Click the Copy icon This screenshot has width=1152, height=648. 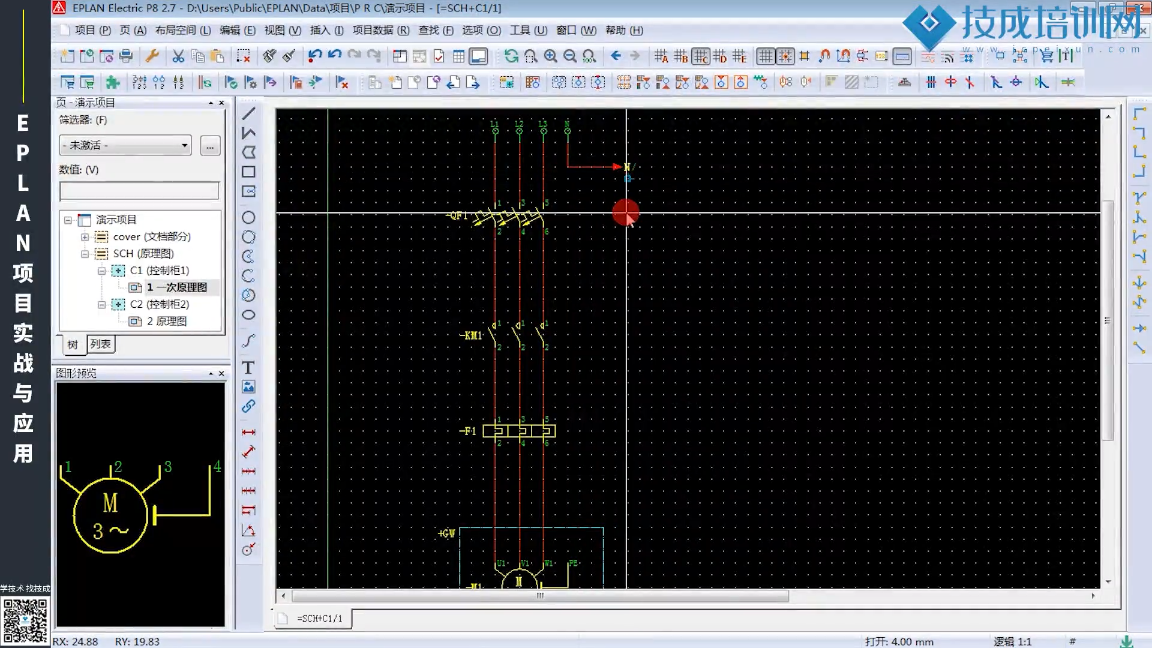coord(198,56)
